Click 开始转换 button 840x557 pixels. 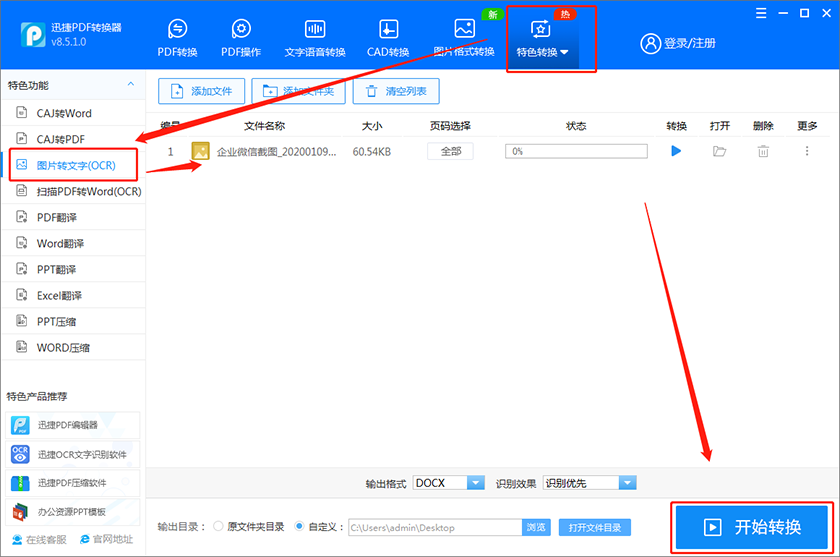(x=752, y=527)
